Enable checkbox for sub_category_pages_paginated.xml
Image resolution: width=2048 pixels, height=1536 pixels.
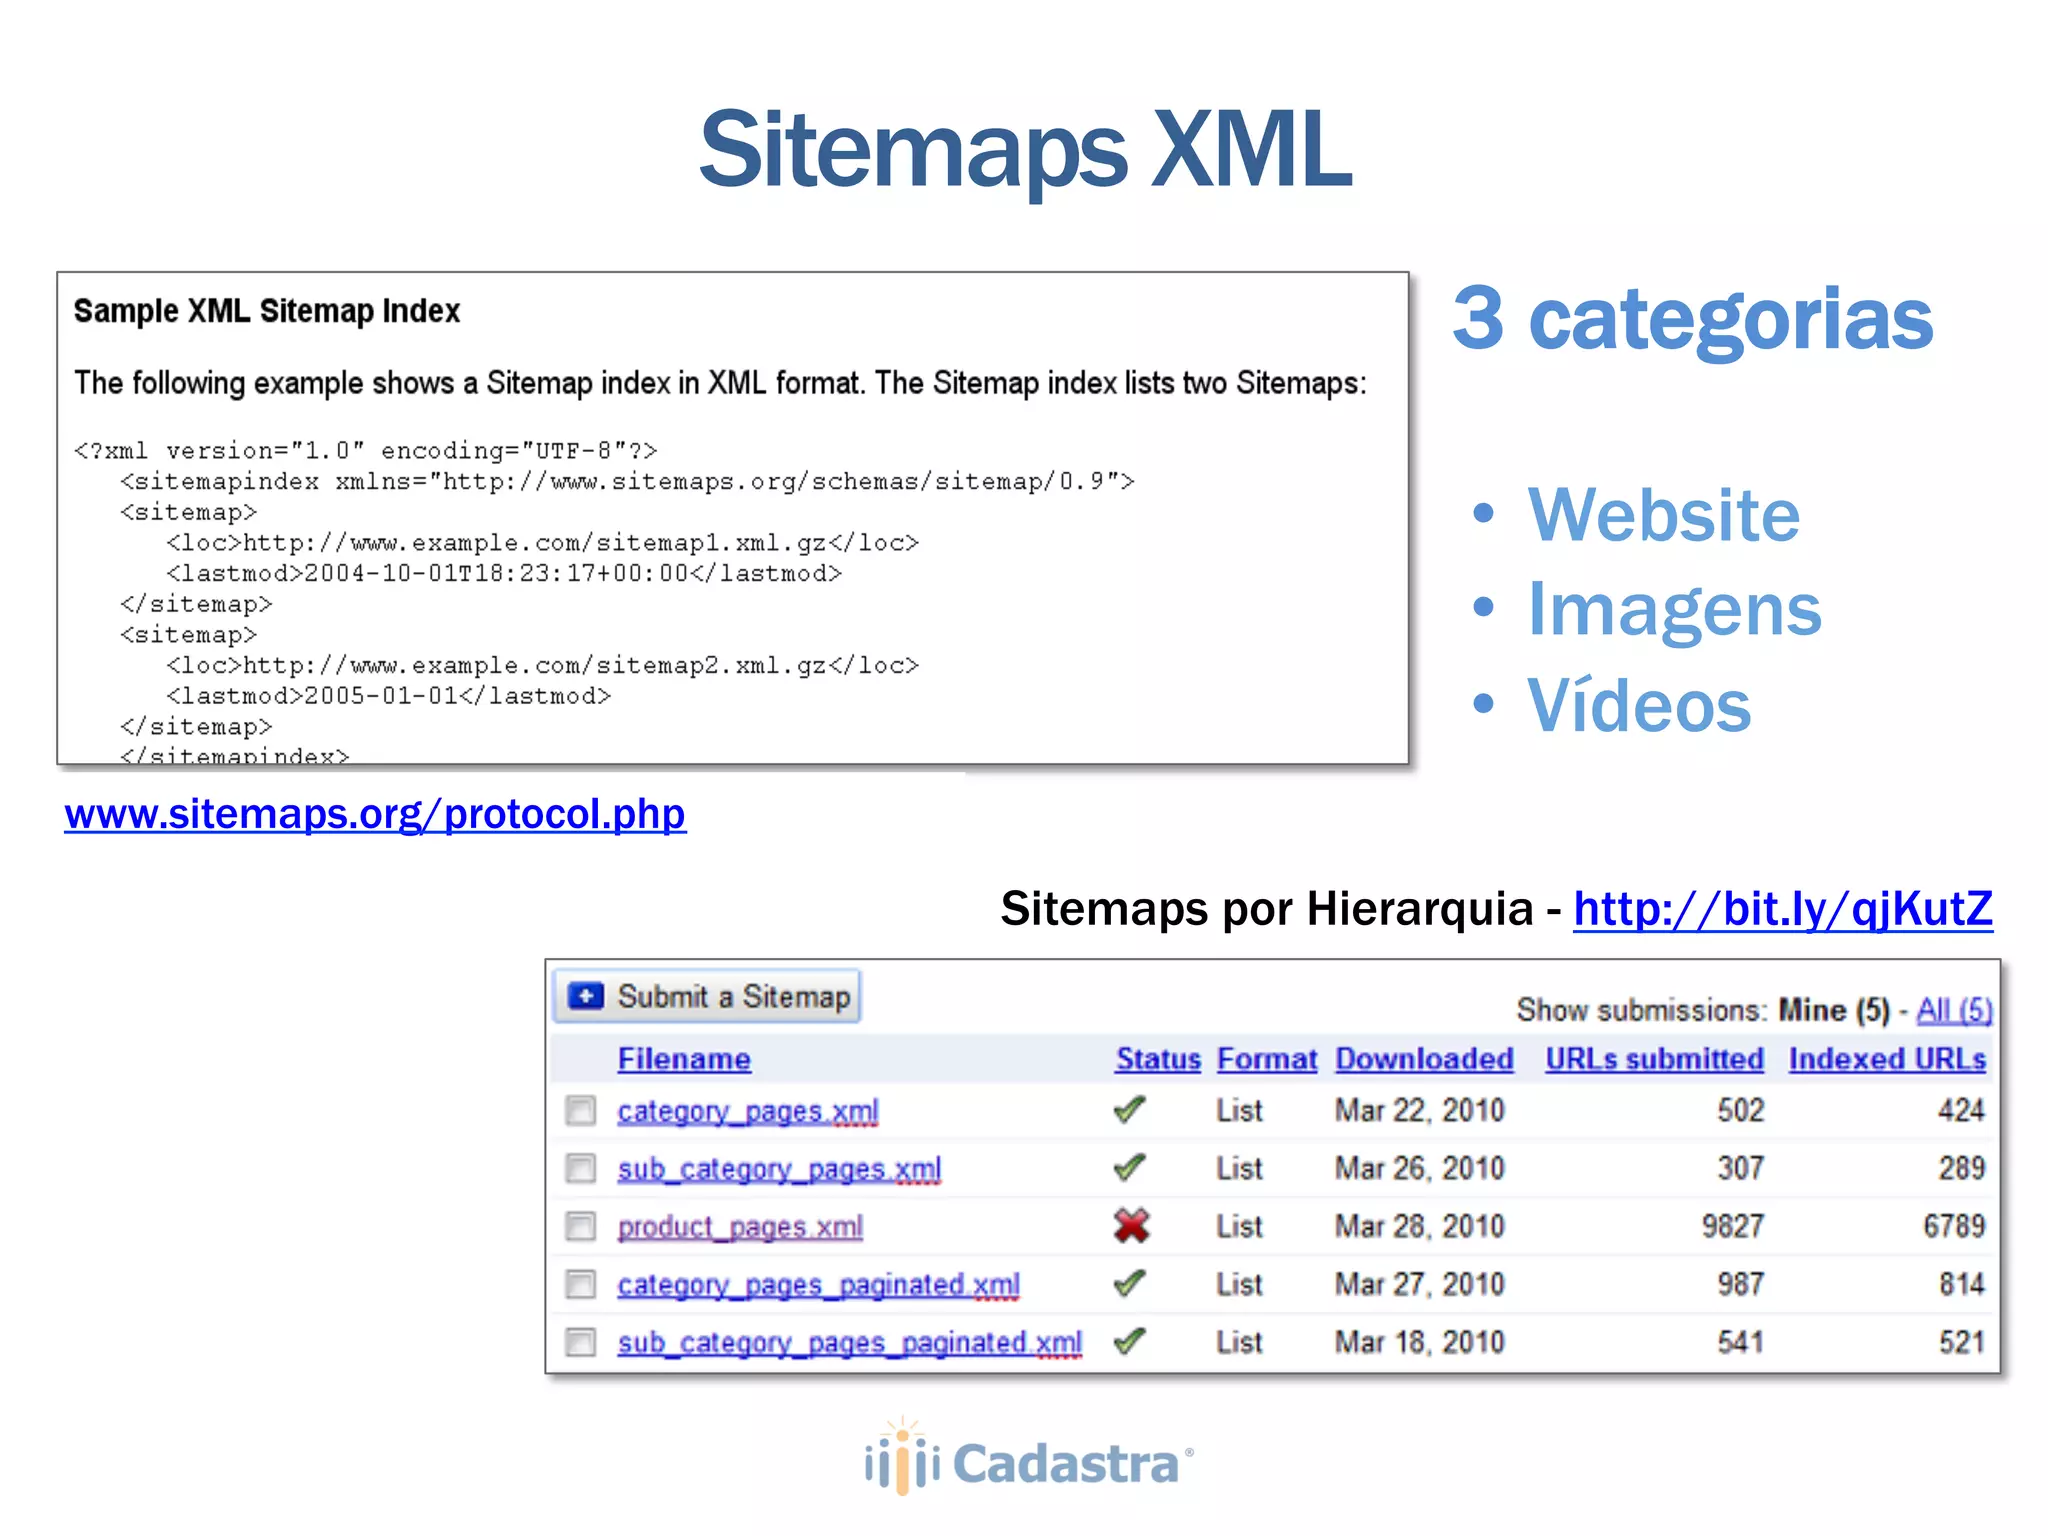click(580, 1342)
